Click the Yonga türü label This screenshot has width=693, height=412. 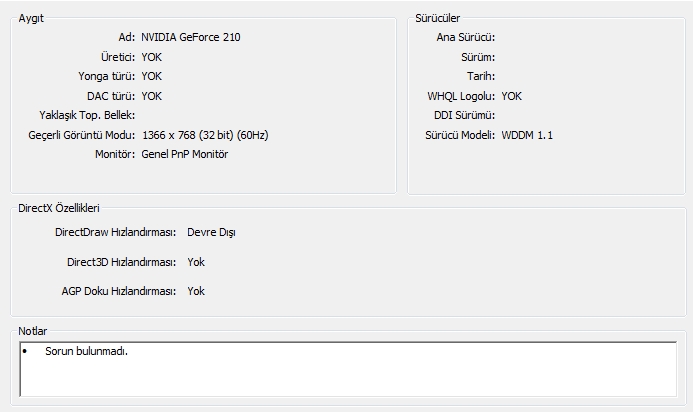coord(107,76)
